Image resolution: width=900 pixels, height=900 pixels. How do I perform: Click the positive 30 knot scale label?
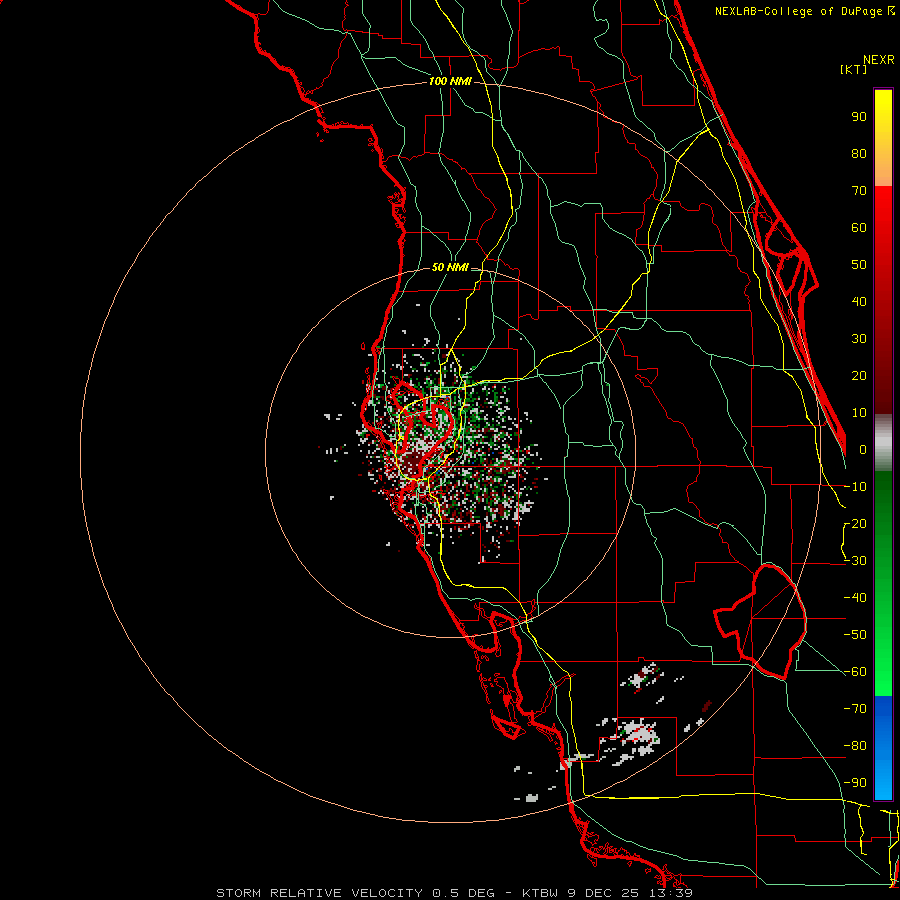tap(859, 339)
